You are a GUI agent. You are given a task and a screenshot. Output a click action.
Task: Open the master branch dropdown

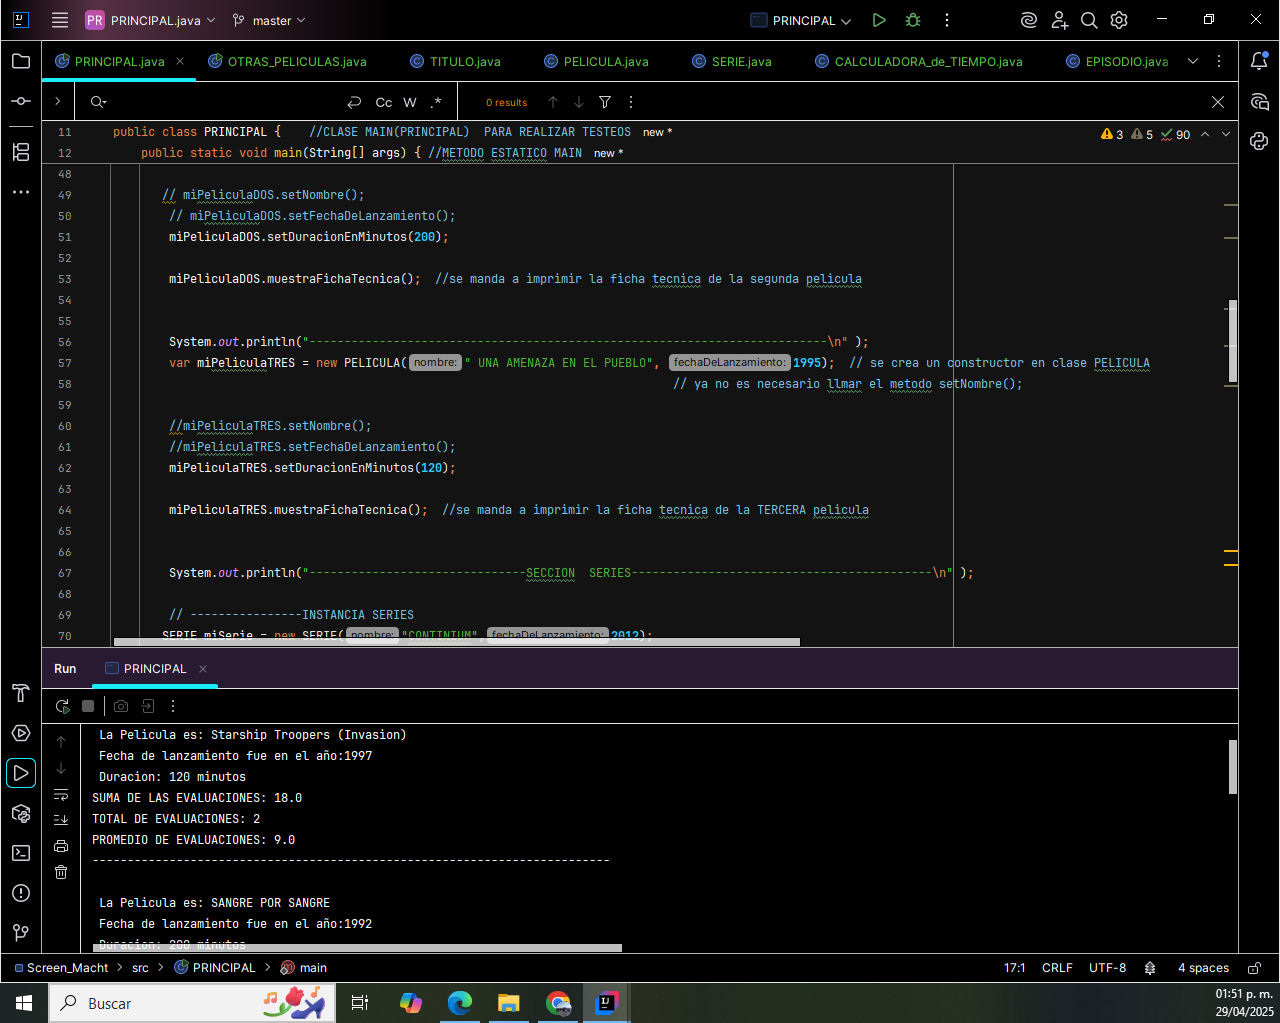click(x=268, y=20)
